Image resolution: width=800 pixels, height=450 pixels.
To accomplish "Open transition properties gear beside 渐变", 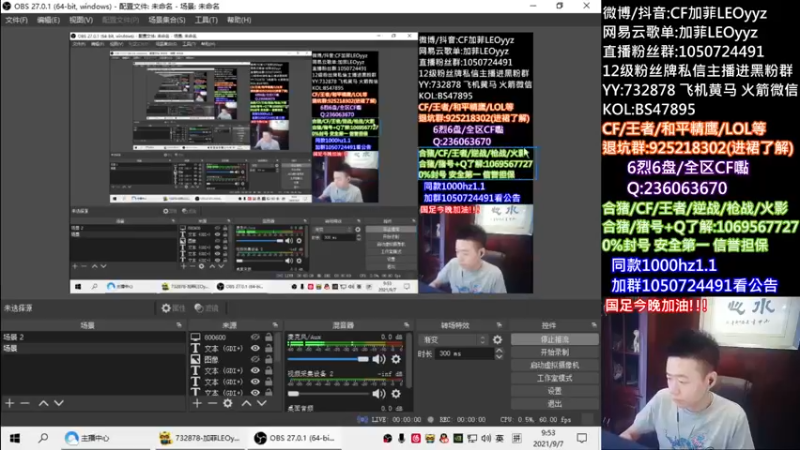I will click(x=497, y=339).
